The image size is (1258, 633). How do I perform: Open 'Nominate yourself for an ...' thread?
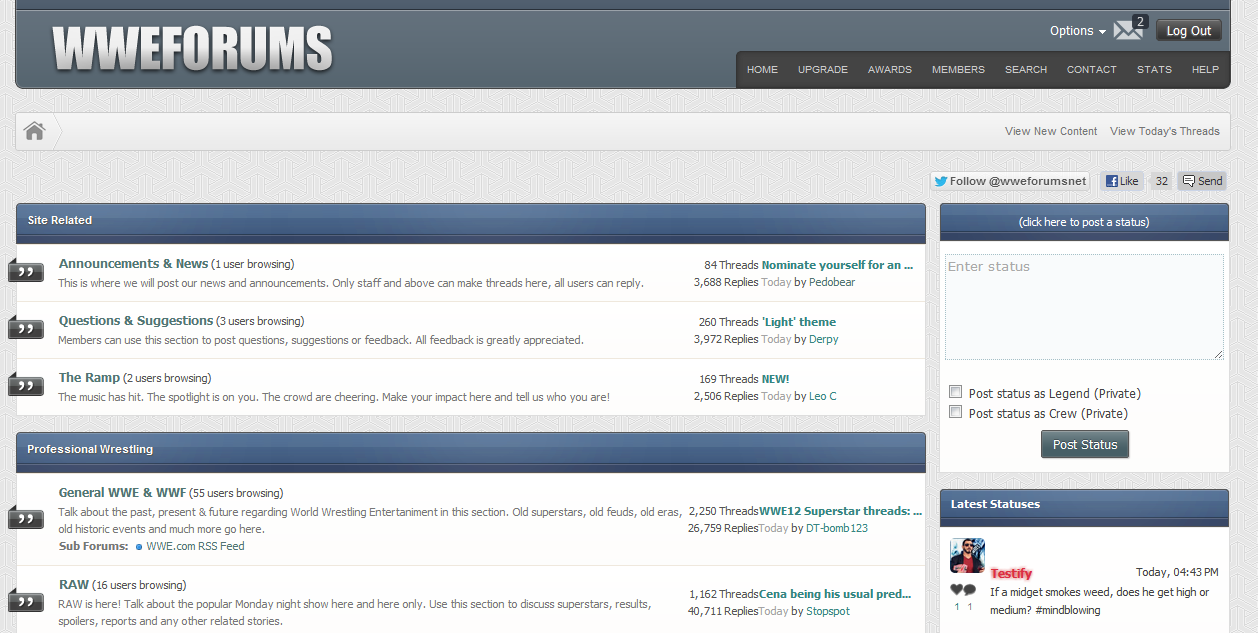[838, 265]
